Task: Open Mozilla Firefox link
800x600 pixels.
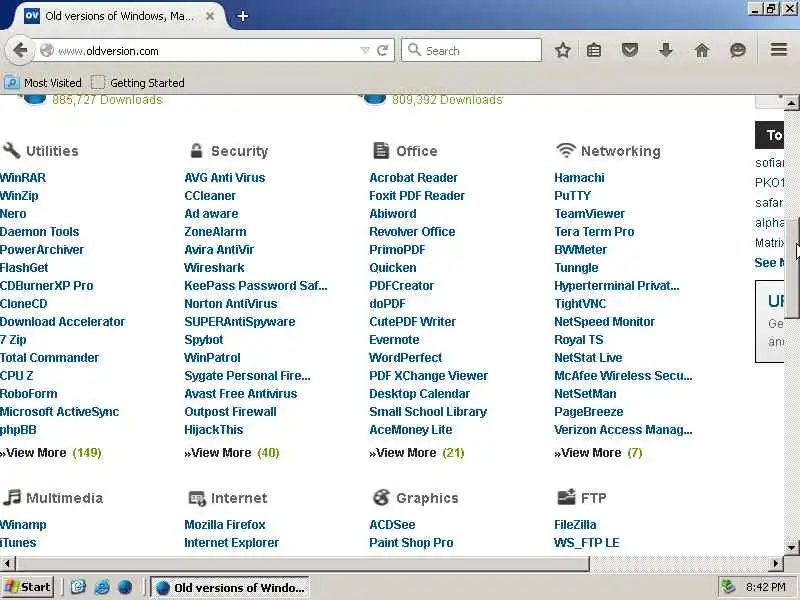Action: (225, 524)
